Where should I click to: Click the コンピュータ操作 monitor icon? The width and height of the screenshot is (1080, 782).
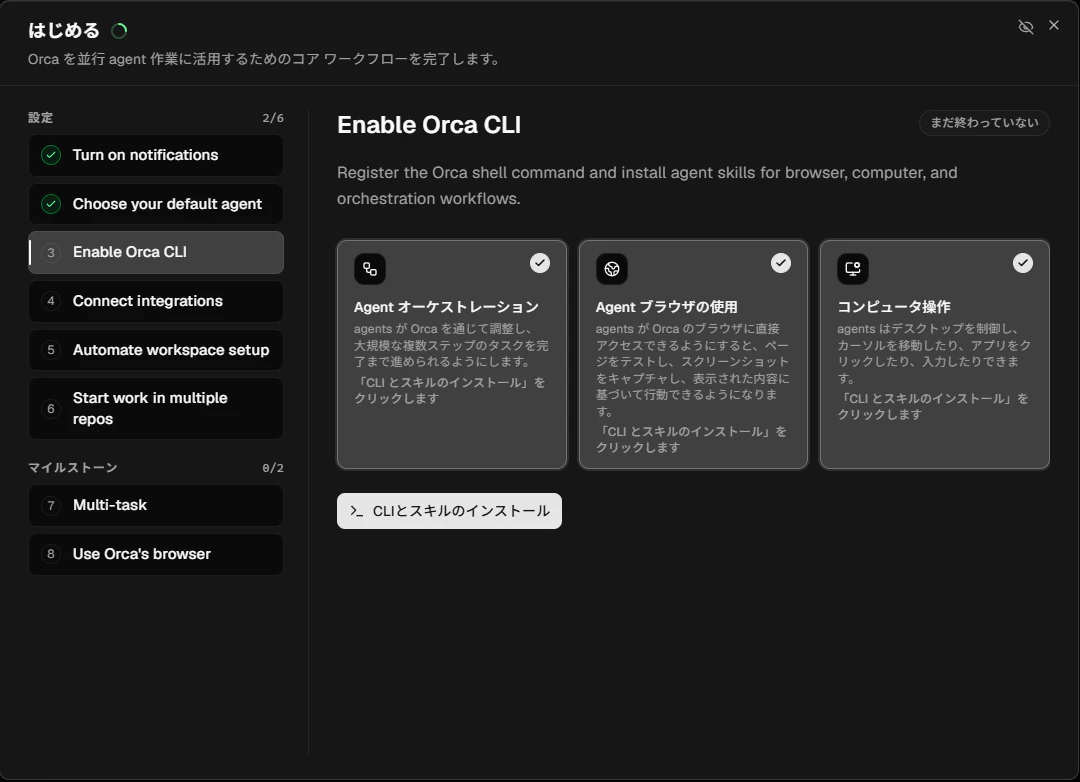[853, 269]
